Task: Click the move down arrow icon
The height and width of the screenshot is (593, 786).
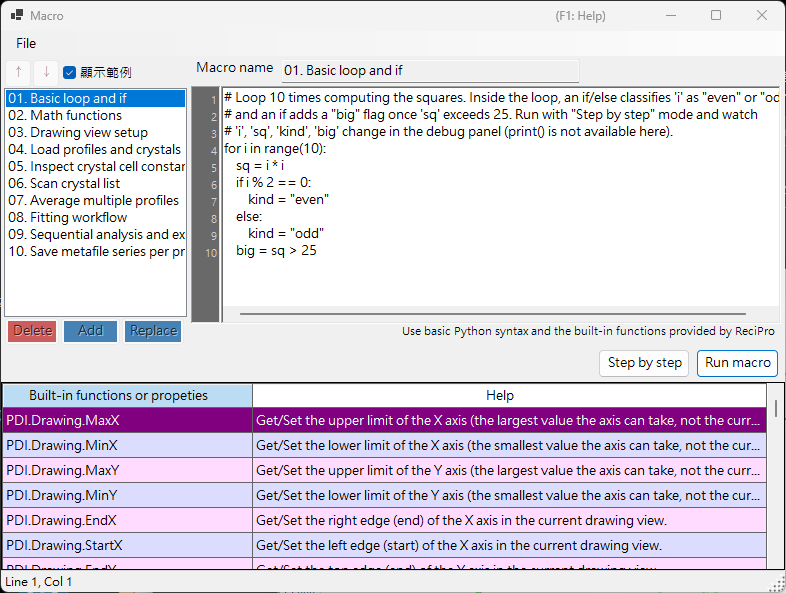Action: [x=46, y=72]
